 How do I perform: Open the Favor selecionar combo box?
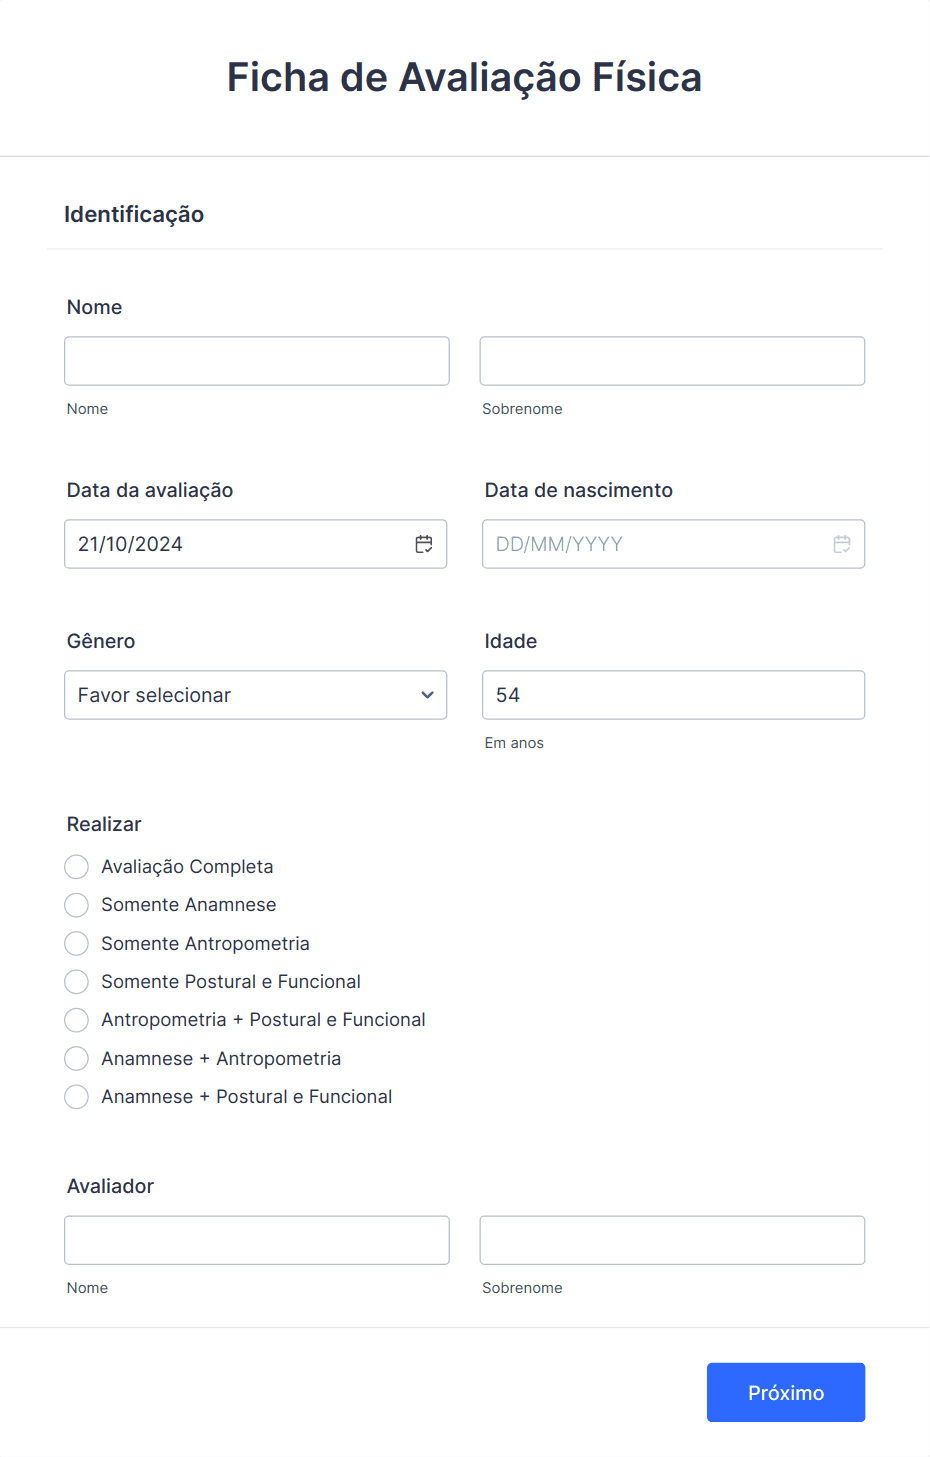(x=256, y=695)
